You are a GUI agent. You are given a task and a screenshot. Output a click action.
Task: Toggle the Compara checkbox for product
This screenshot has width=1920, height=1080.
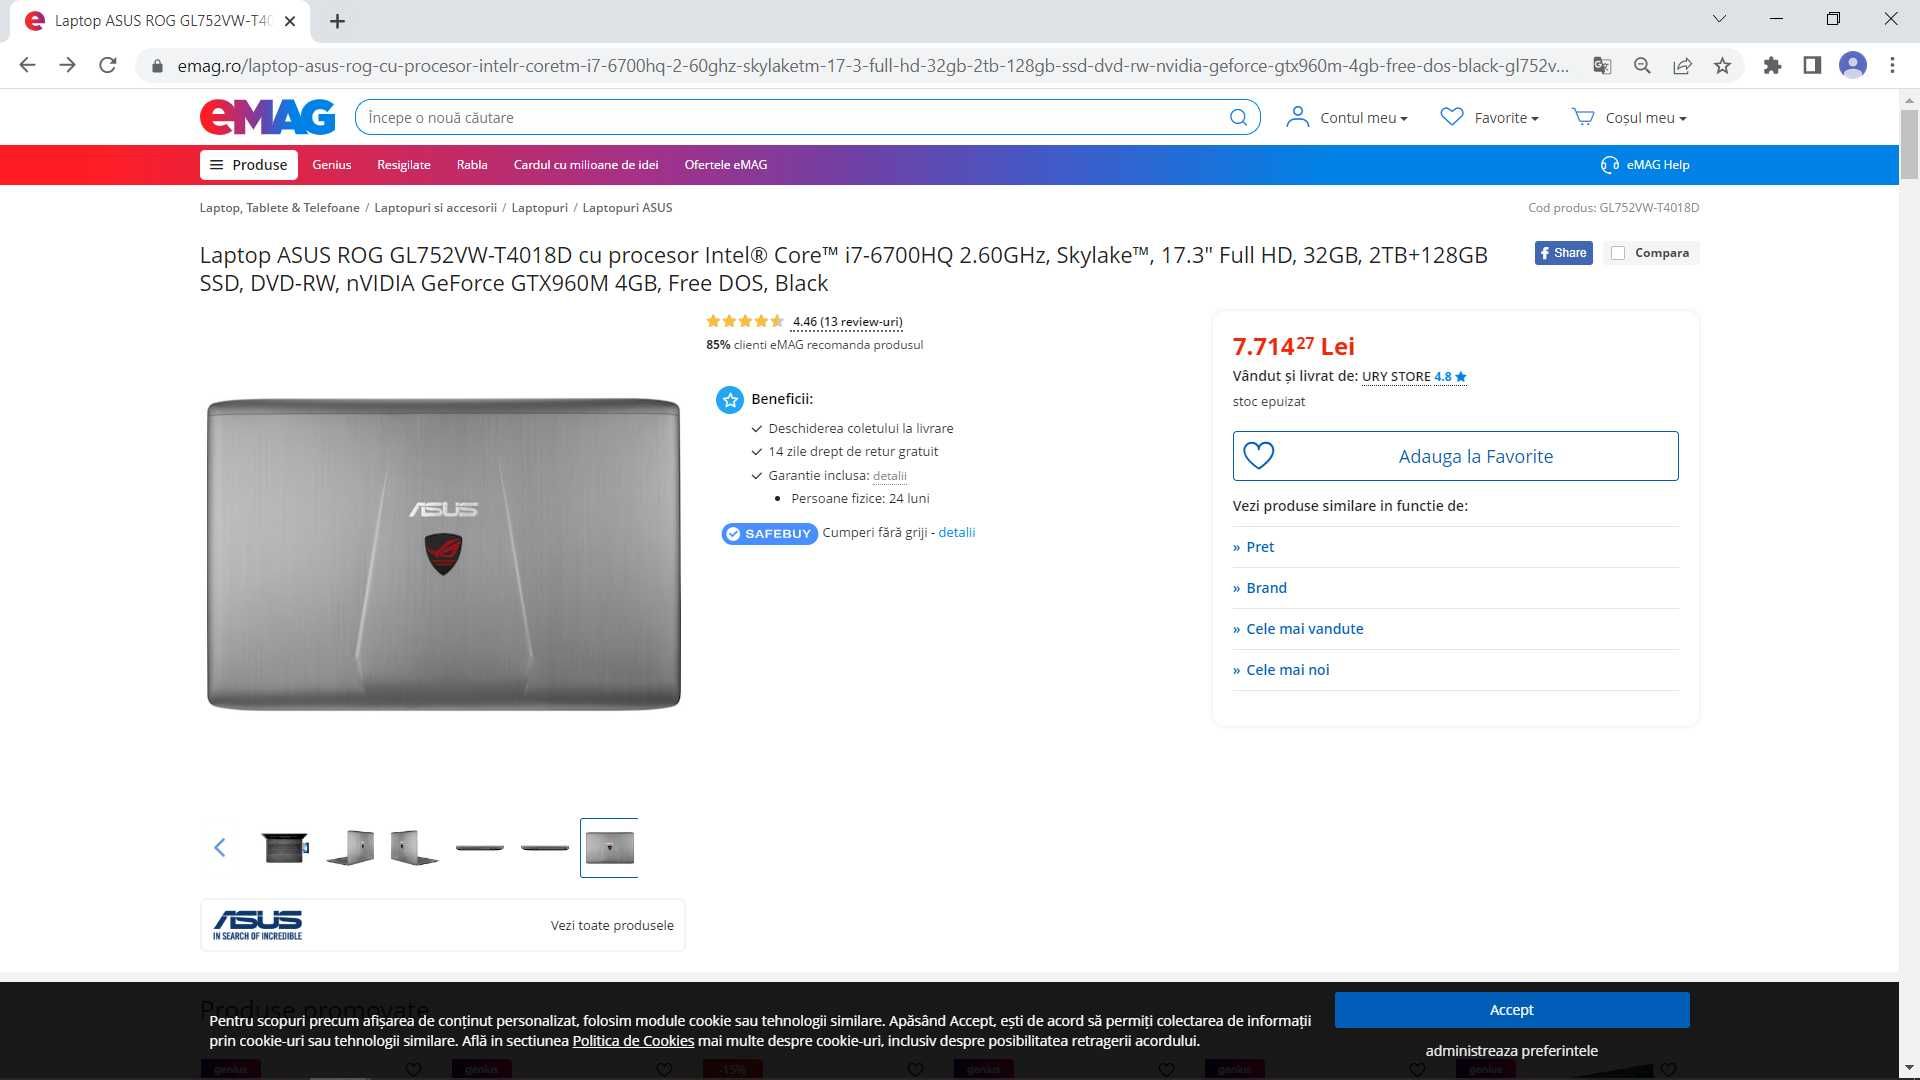[x=1617, y=252]
